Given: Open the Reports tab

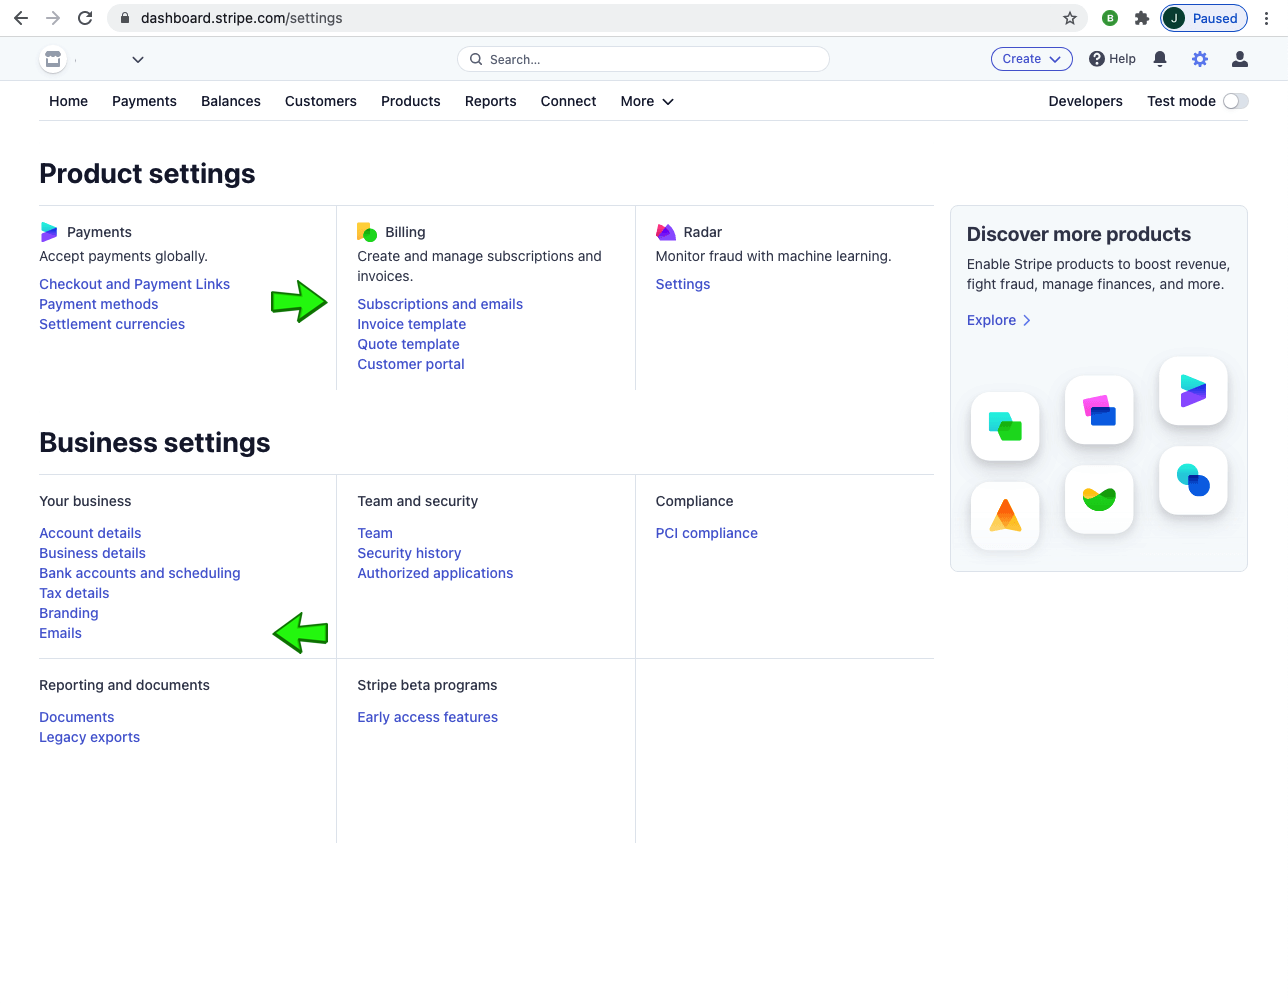Looking at the screenshot, I should (x=491, y=101).
